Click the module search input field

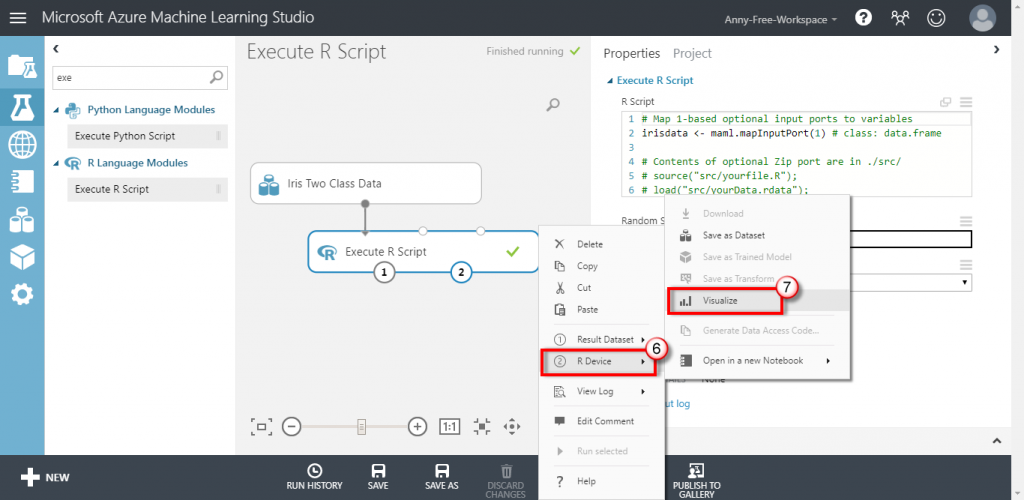point(138,77)
